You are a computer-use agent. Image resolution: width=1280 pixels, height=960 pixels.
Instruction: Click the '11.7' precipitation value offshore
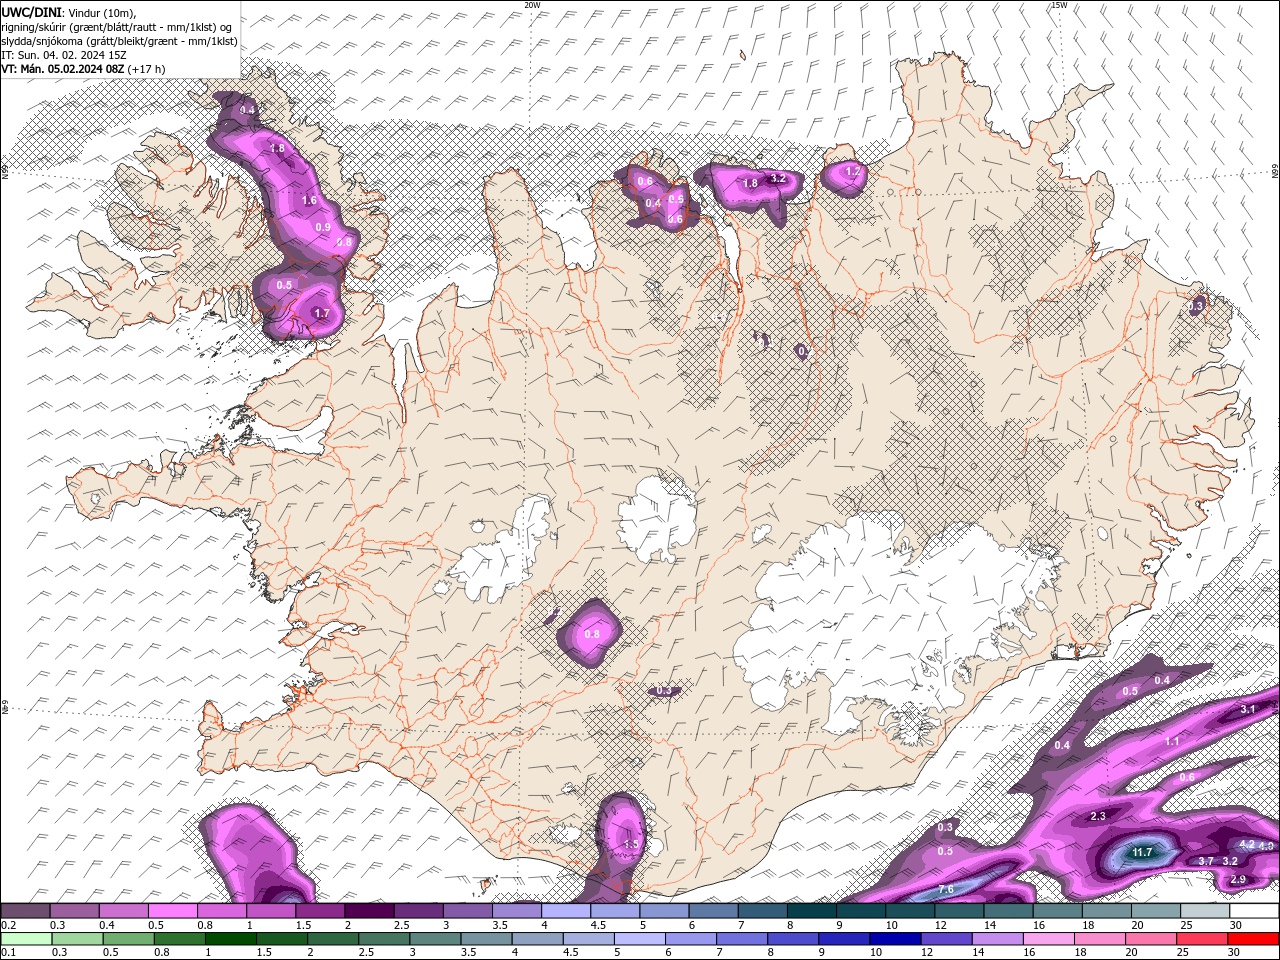1142,852
